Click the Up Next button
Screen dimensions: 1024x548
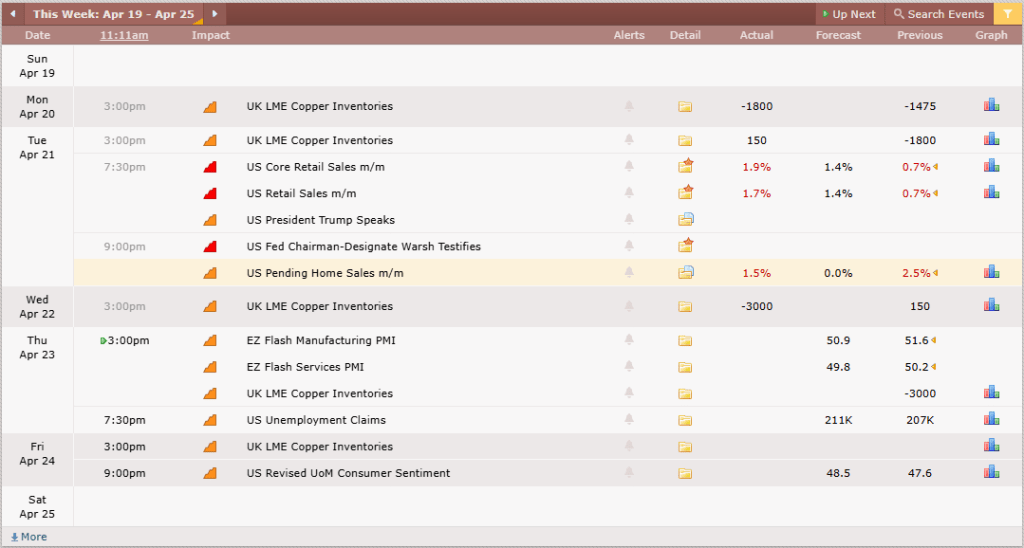[x=849, y=14]
